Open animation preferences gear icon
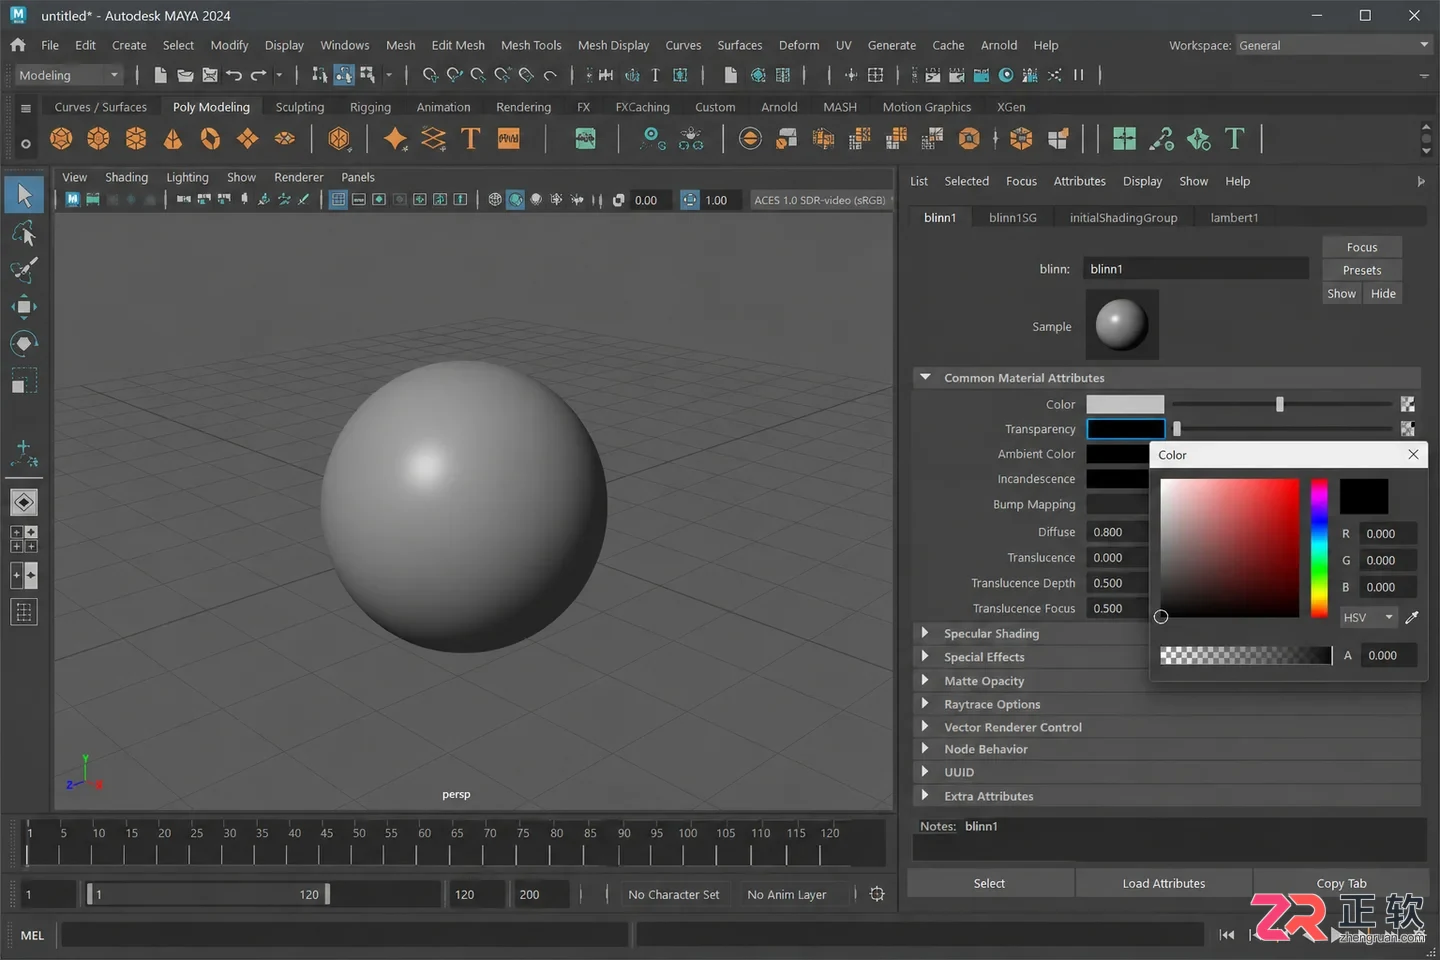 (877, 894)
